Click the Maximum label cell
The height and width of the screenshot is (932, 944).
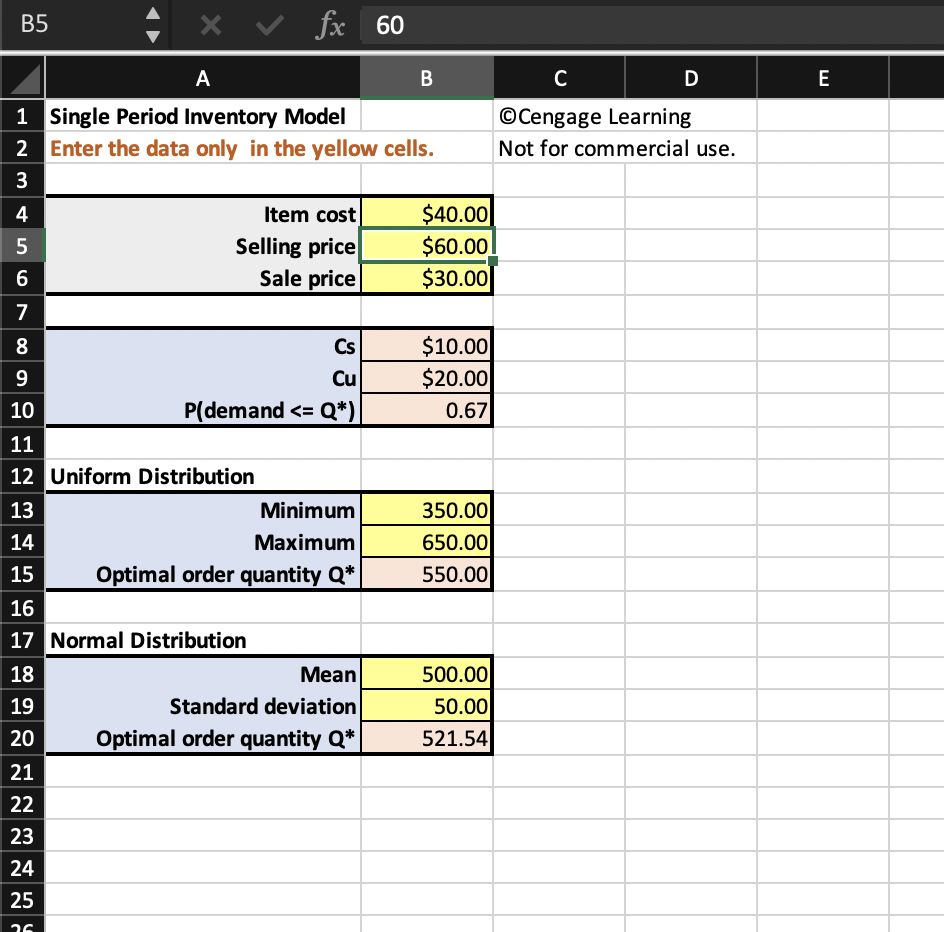point(203,542)
